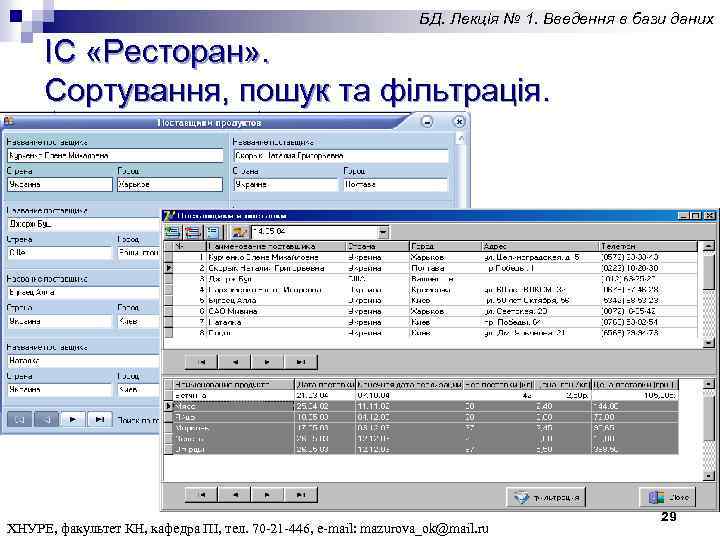720x540 pixels.
Task: Select row 7 Наталка in grid
Action: pyautogui.click(x=431, y=322)
